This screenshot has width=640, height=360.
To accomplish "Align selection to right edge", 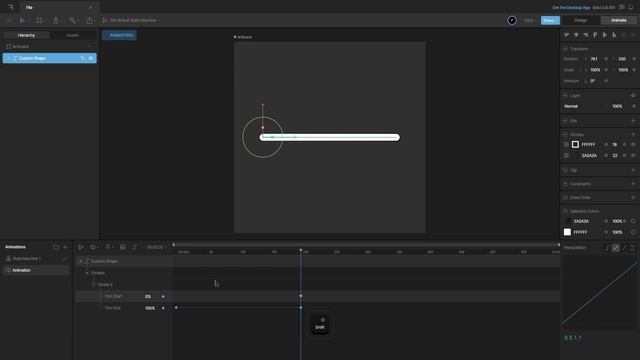I will tap(586, 35).
